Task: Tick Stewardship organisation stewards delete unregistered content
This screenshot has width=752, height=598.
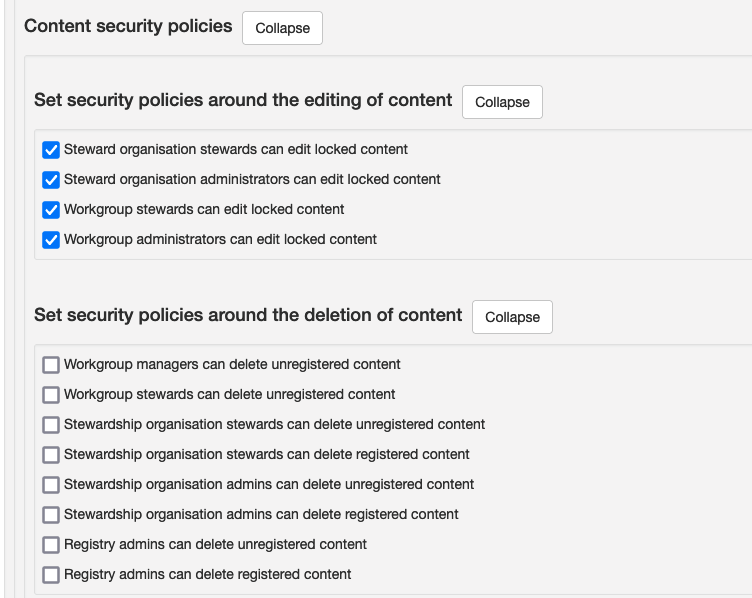Action: pos(51,425)
